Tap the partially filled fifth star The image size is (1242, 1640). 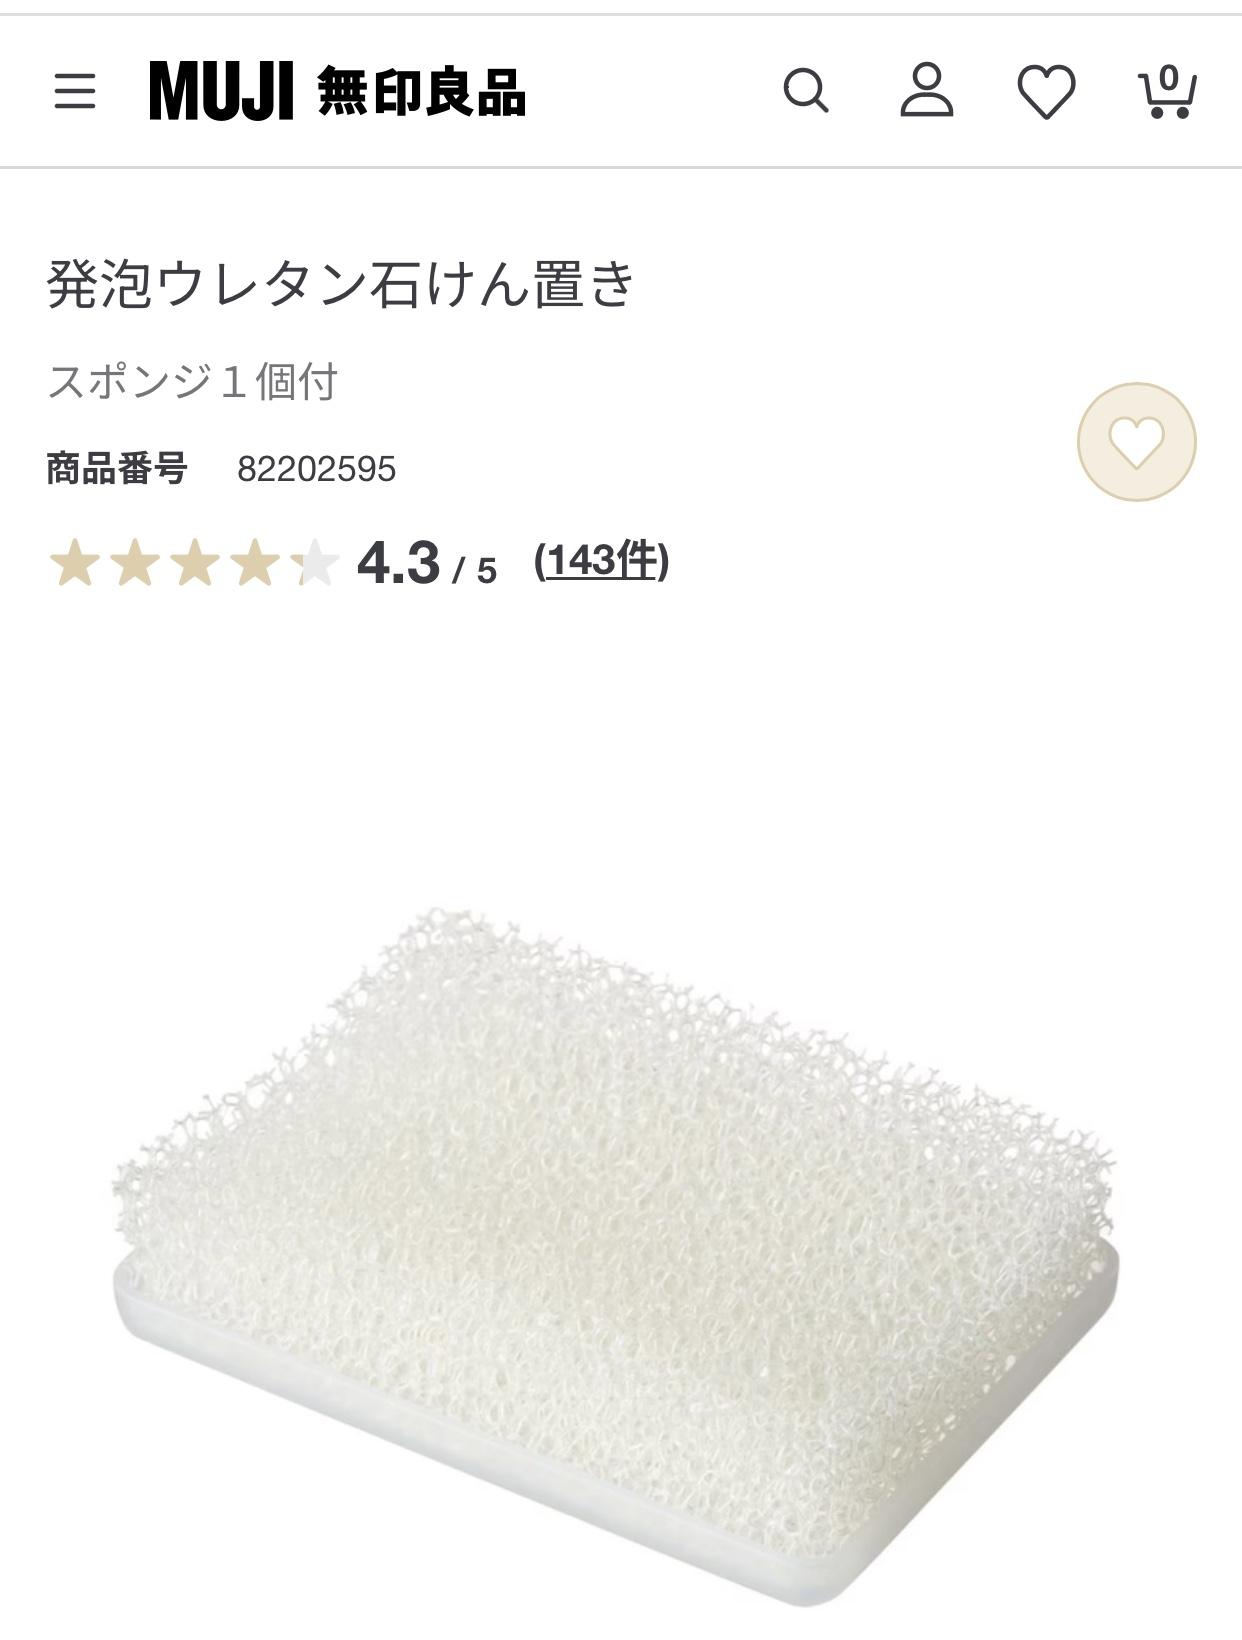coord(316,562)
